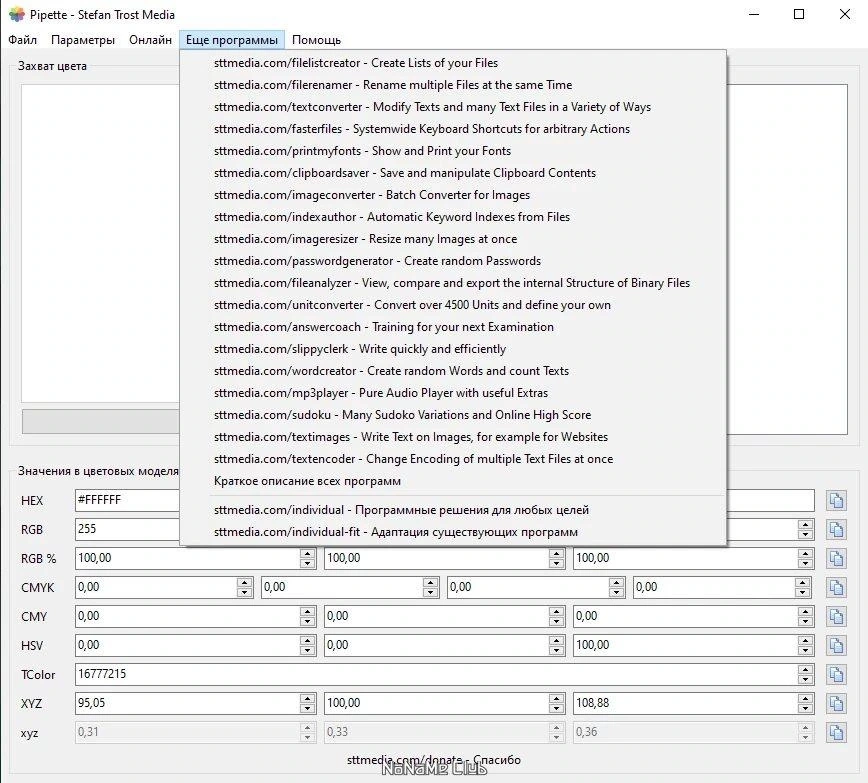This screenshot has height=783, width=868.
Task: Copy the RGB % row values
Action: point(836,559)
